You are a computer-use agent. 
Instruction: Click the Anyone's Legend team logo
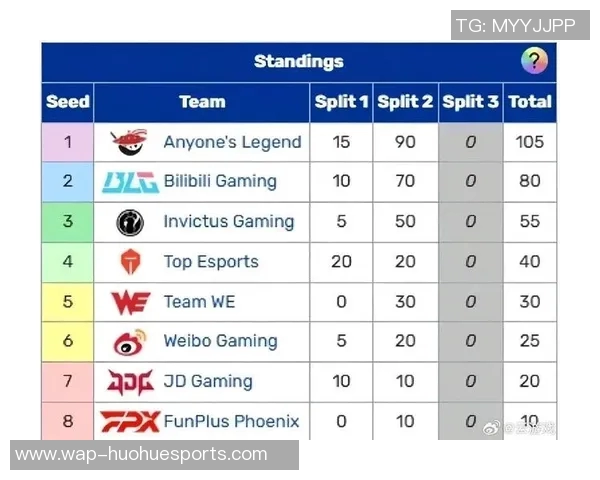(131, 142)
